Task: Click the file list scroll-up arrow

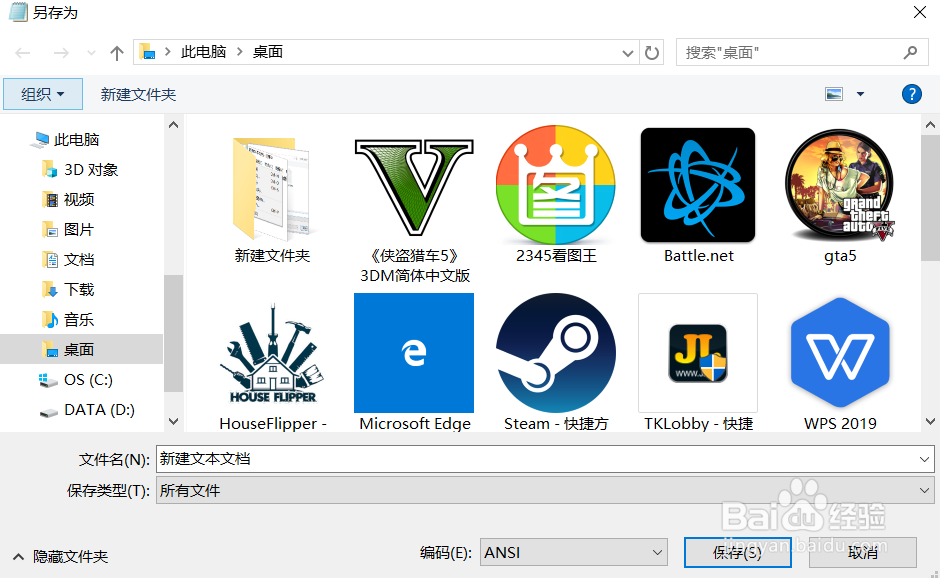Action: pos(930,125)
